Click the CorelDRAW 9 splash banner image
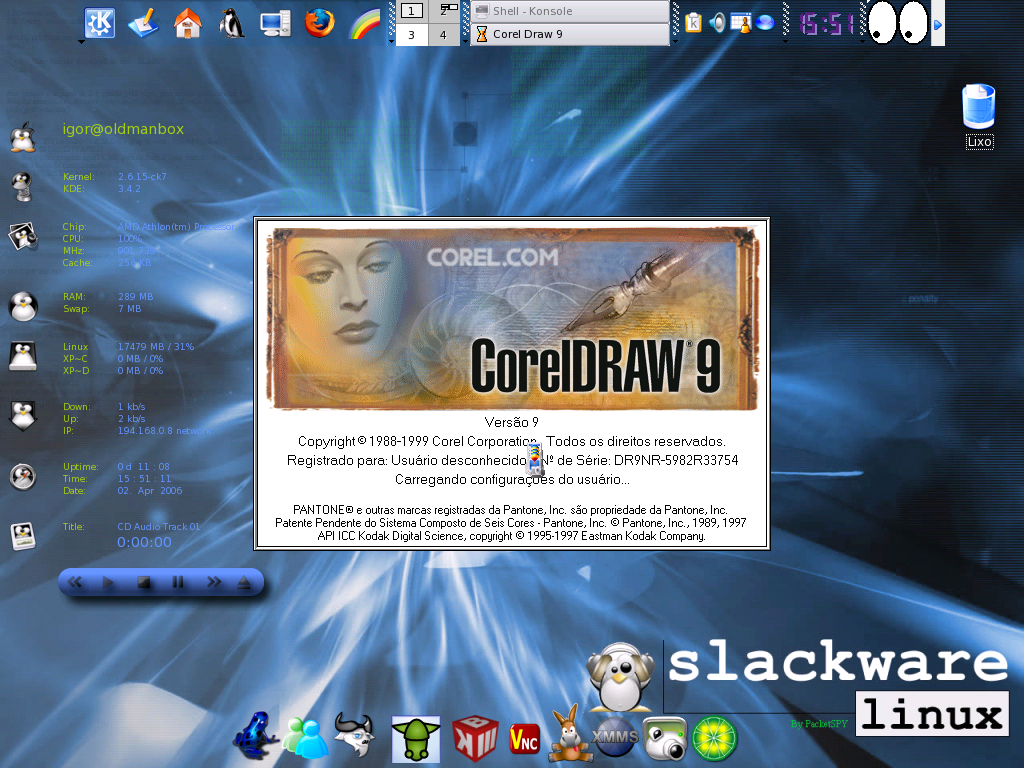Image resolution: width=1024 pixels, height=768 pixels. tap(512, 318)
